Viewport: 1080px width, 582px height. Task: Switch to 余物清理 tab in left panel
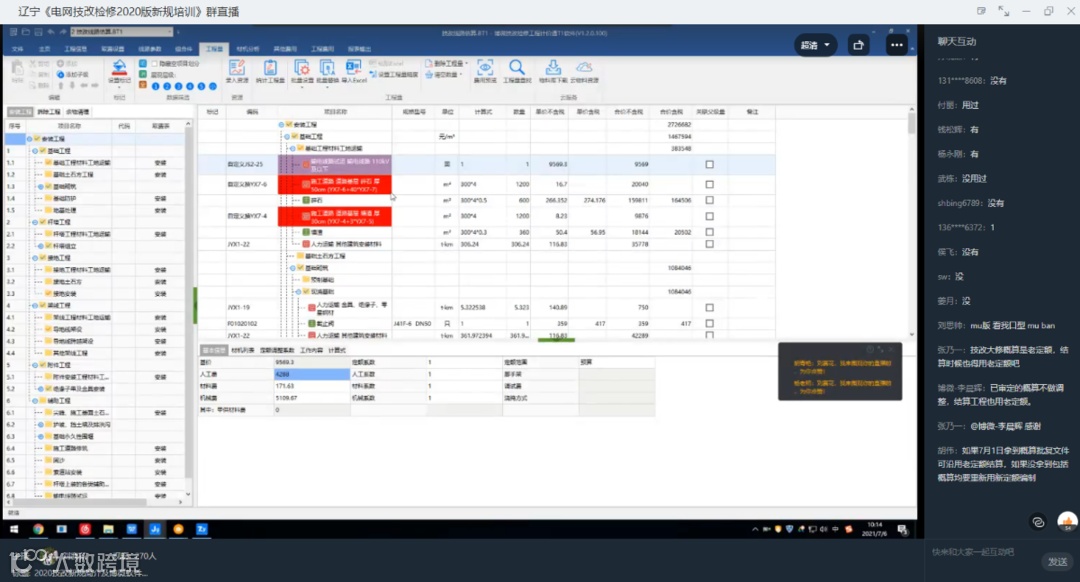tap(78, 112)
